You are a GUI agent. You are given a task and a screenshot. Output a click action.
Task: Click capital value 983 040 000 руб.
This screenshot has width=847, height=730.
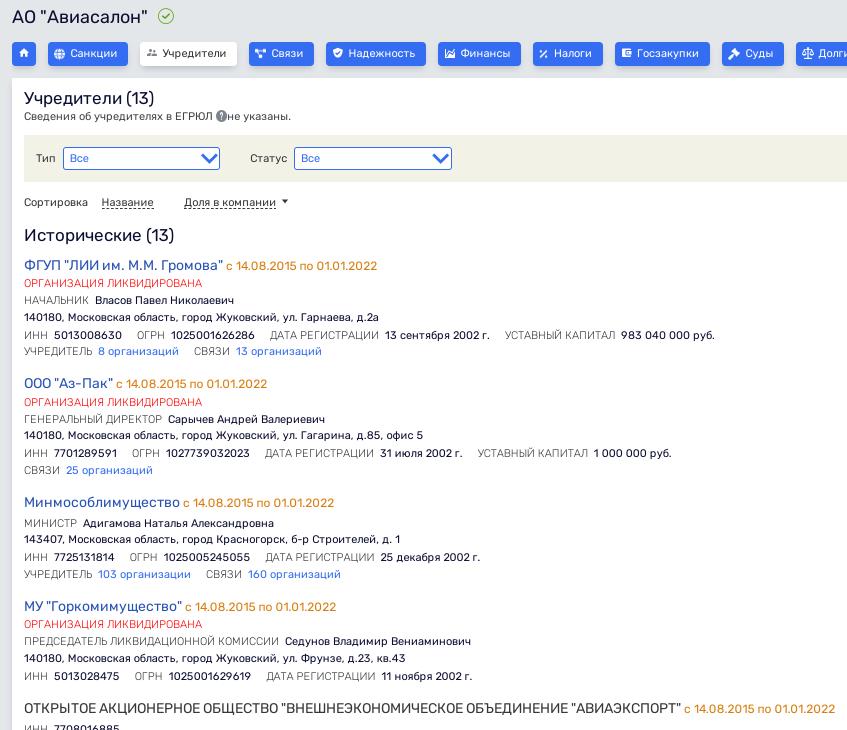(668, 335)
